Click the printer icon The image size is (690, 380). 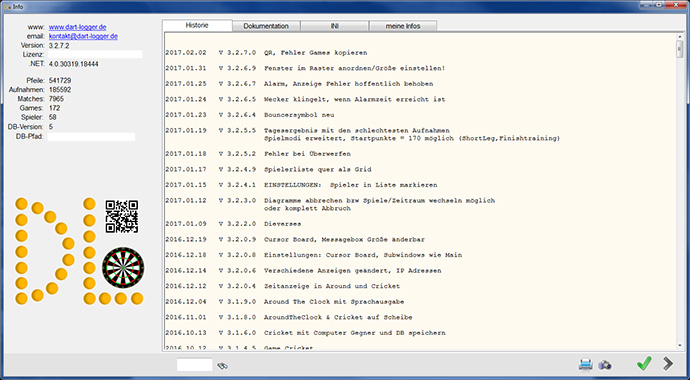(586, 364)
